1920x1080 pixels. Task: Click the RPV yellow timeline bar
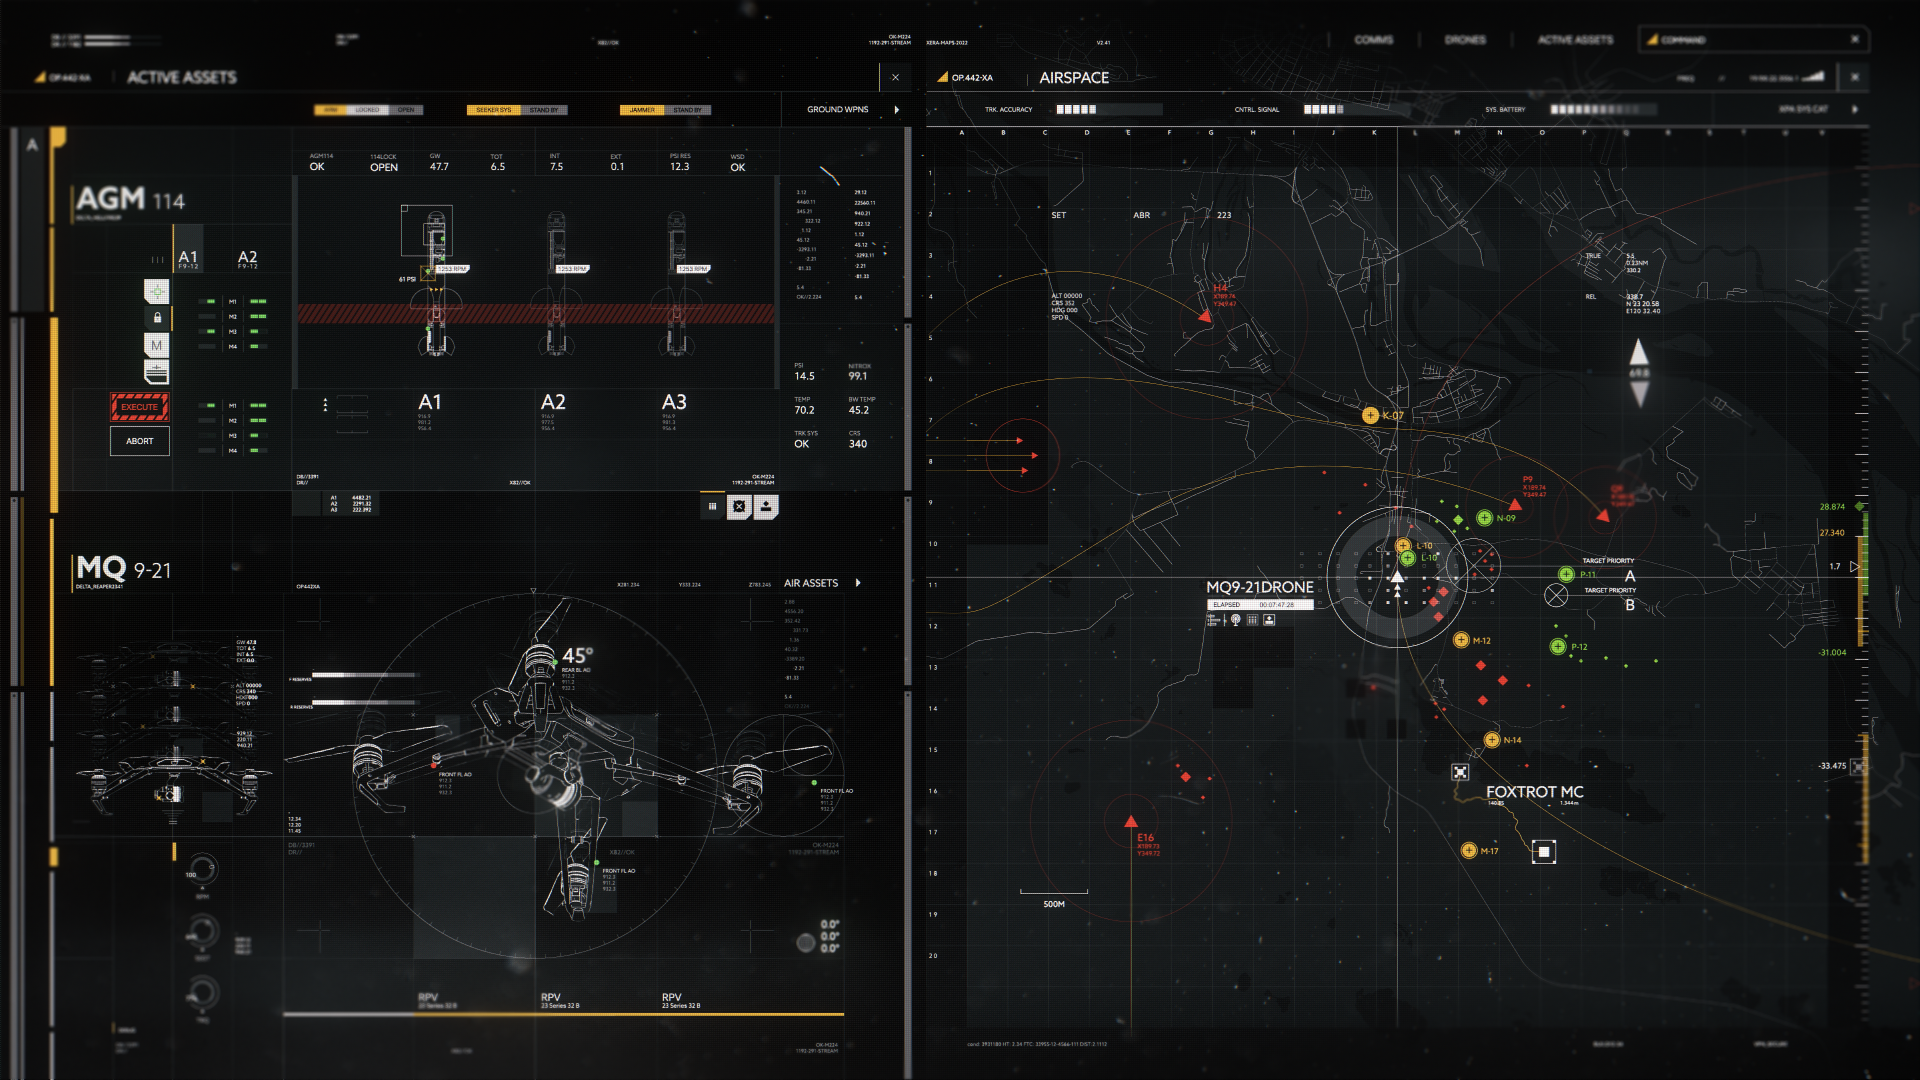click(x=628, y=1014)
